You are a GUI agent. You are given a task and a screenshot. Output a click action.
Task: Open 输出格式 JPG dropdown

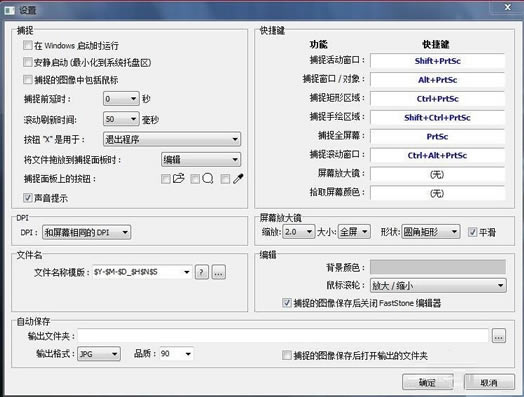point(99,354)
